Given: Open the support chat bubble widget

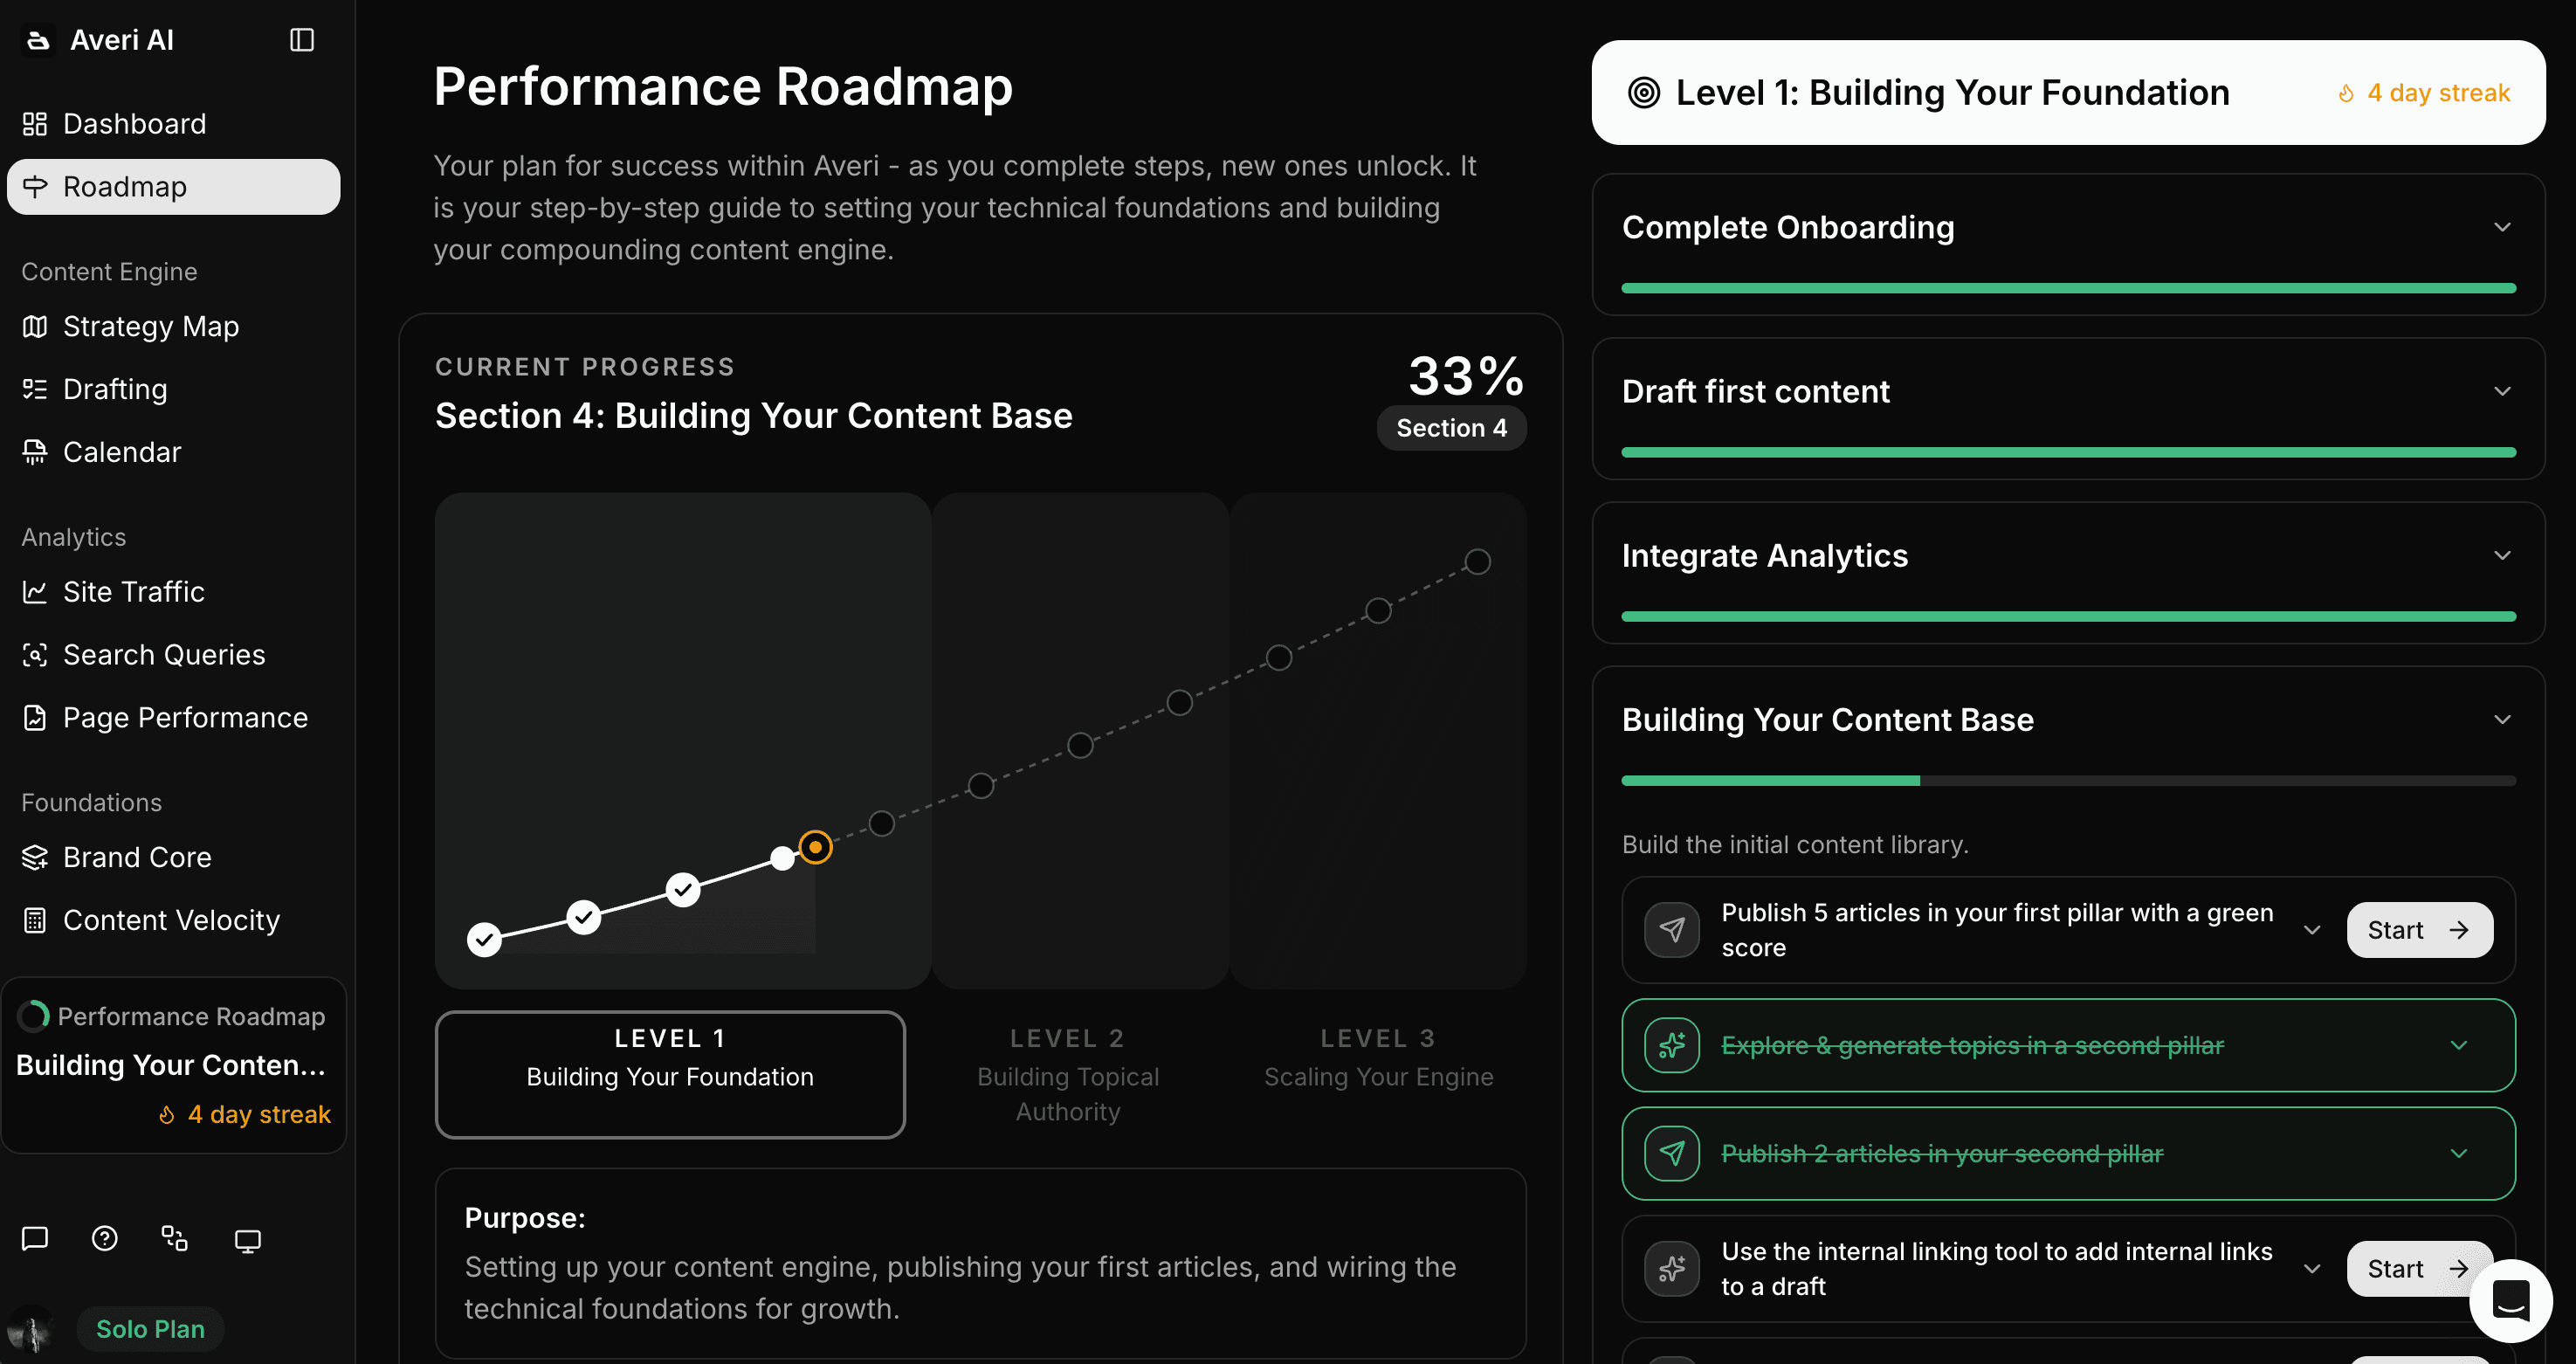Looking at the screenshot, I should point(2510,1301).
